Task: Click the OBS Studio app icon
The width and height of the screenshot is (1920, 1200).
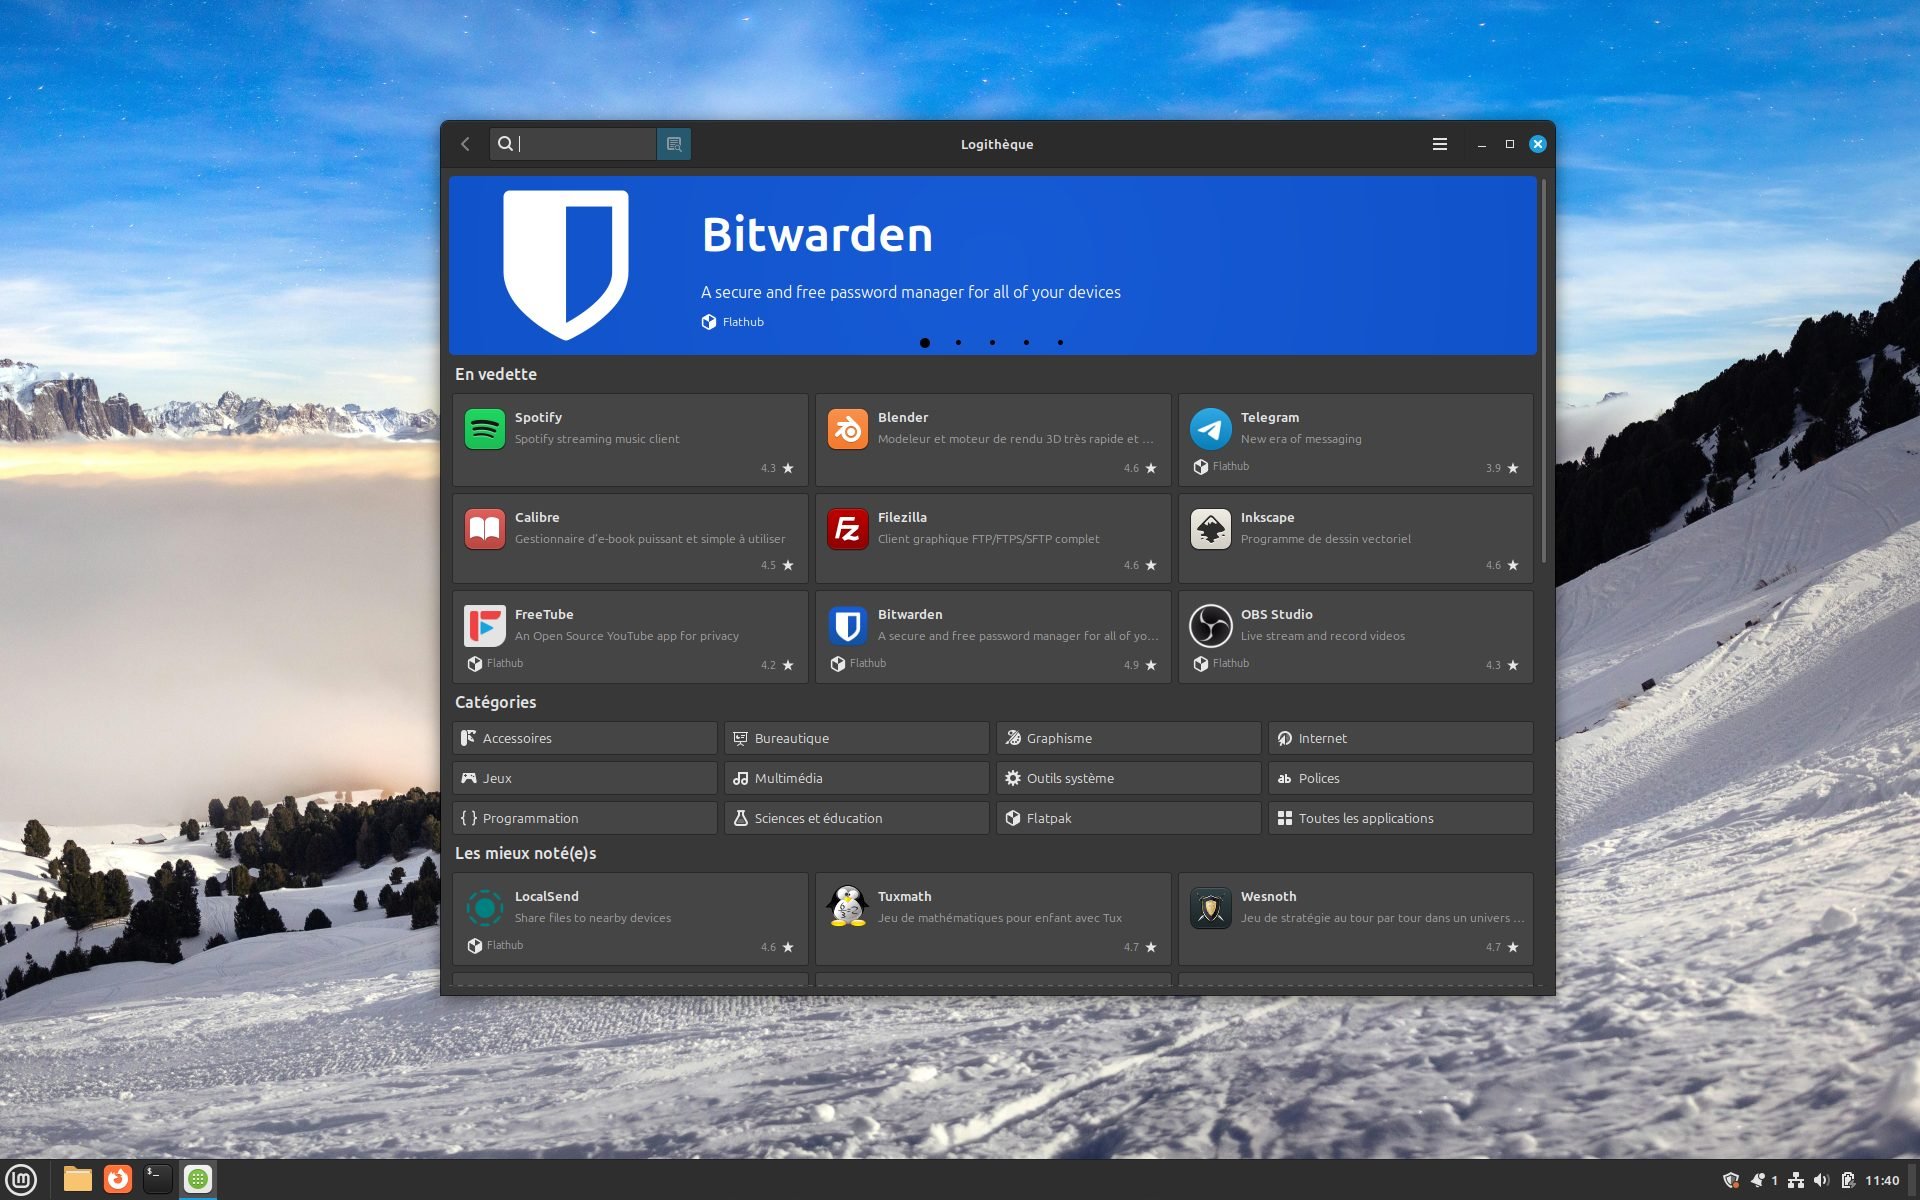Action: point(1211,627)
